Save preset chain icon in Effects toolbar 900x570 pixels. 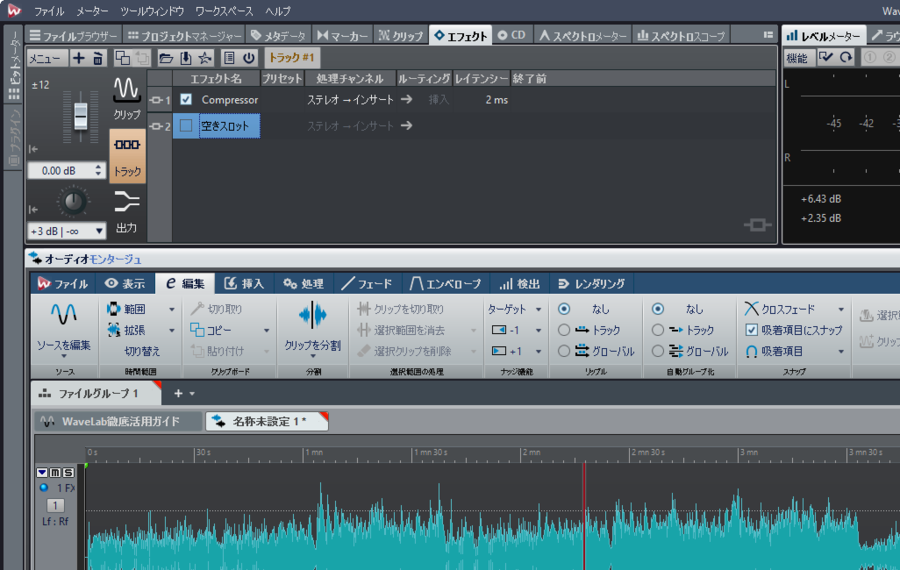(x=185, y=57)
